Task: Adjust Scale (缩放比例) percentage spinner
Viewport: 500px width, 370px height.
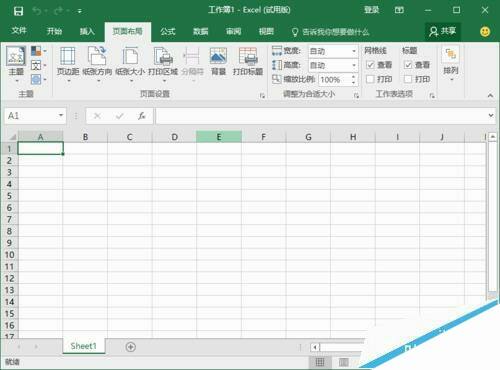Action: (354, 80)
